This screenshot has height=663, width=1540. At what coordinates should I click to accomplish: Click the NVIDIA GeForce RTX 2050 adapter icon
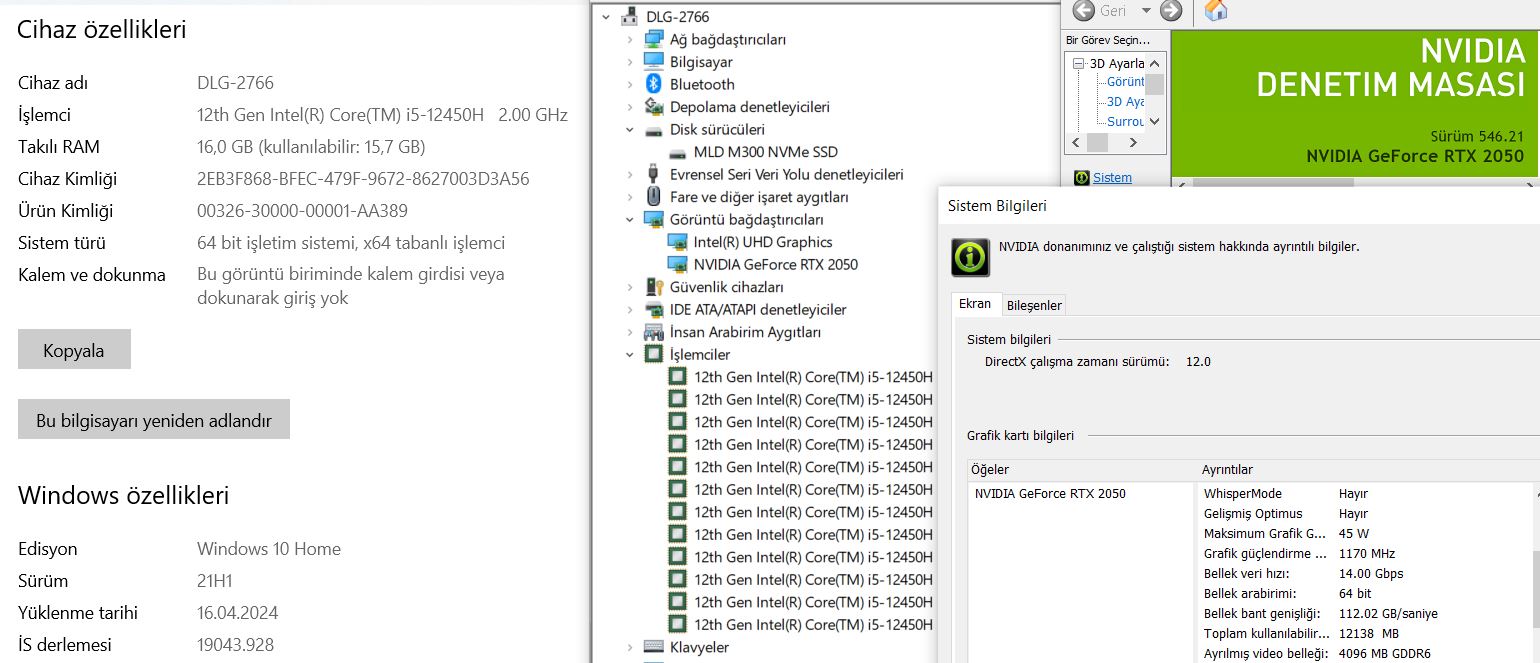tap(678, 264)
